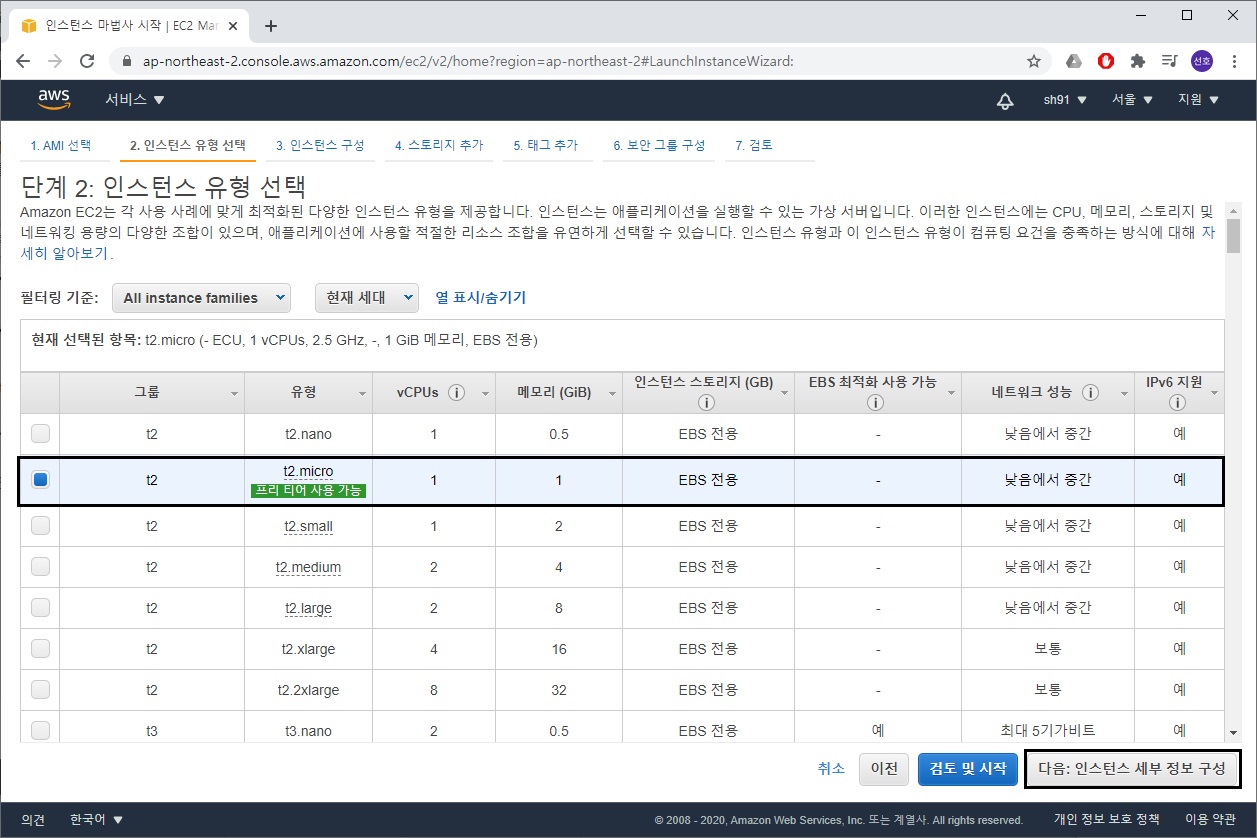Click the 검토 및 시작 button
The width and height of the screenshot is (1257, 838).
click(x=968, y=768)
